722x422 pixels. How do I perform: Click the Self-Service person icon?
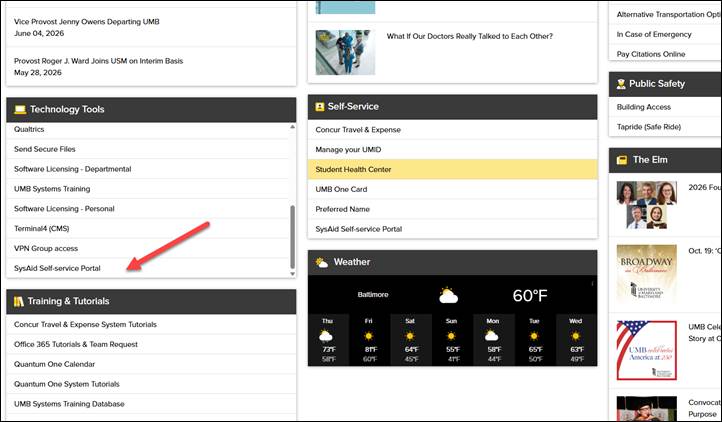click(320, 107)
